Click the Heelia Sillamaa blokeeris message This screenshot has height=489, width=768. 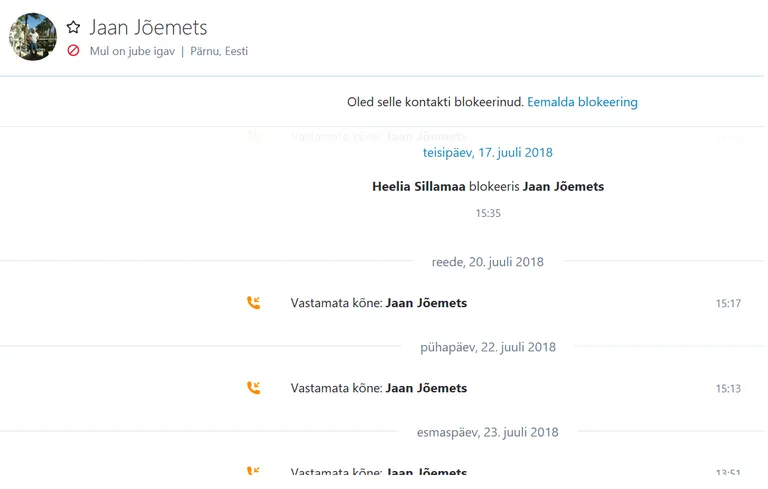(488, 186)
